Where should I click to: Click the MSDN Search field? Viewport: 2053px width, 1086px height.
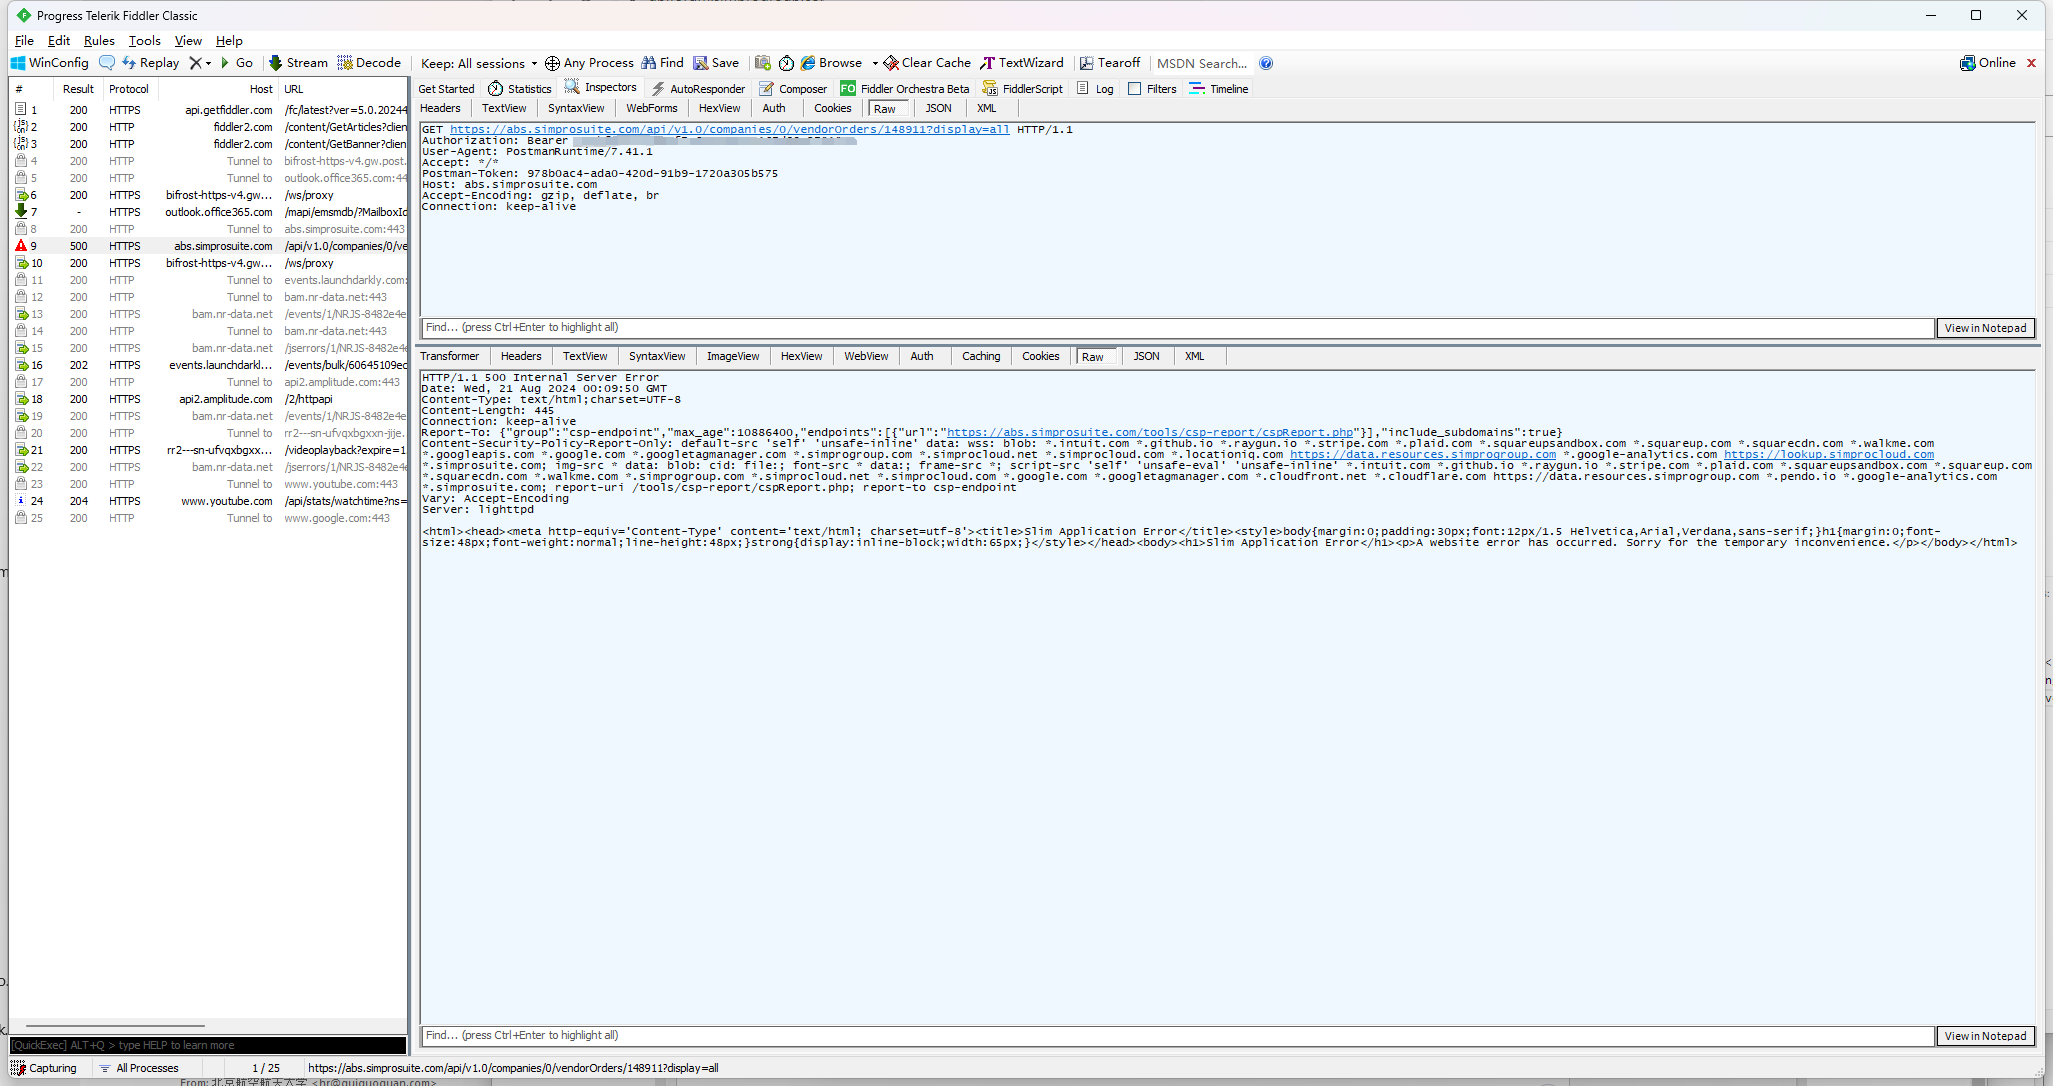pyautogui.click(x=1202, y=63)
